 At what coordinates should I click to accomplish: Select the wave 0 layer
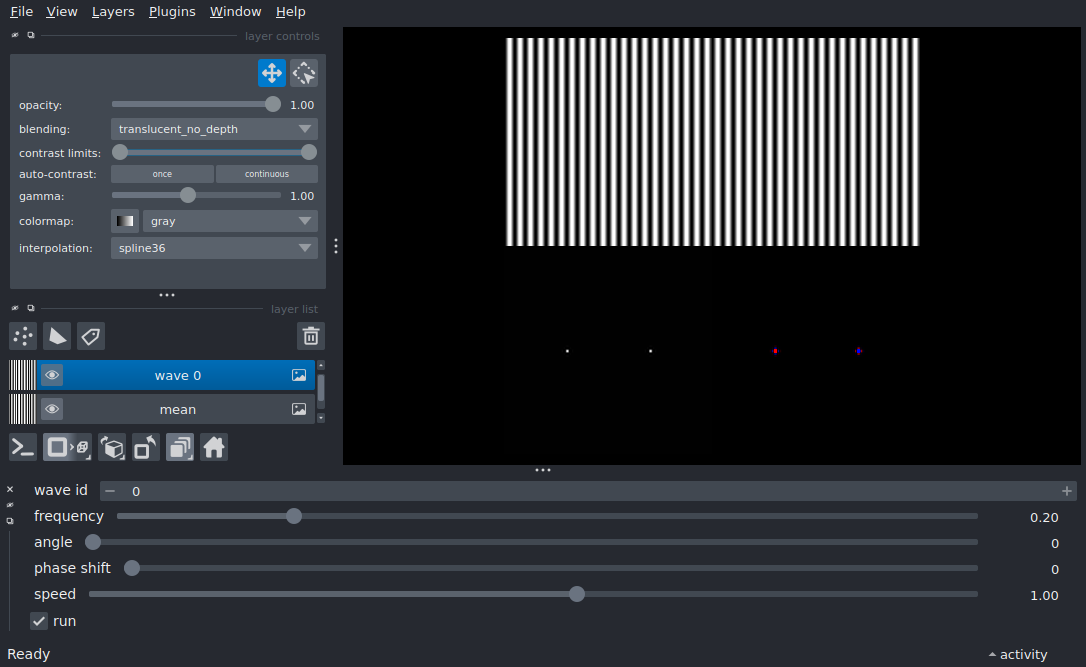pyautogui.click(x=177, y=375)
